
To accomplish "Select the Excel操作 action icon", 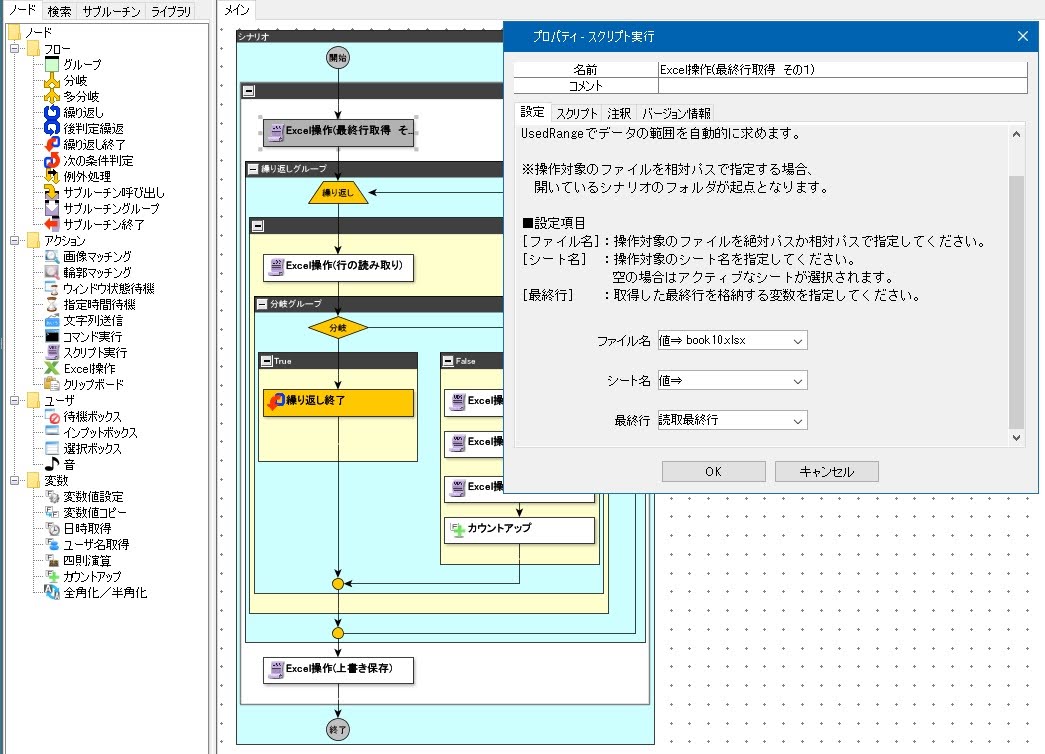I will (52, 369).
